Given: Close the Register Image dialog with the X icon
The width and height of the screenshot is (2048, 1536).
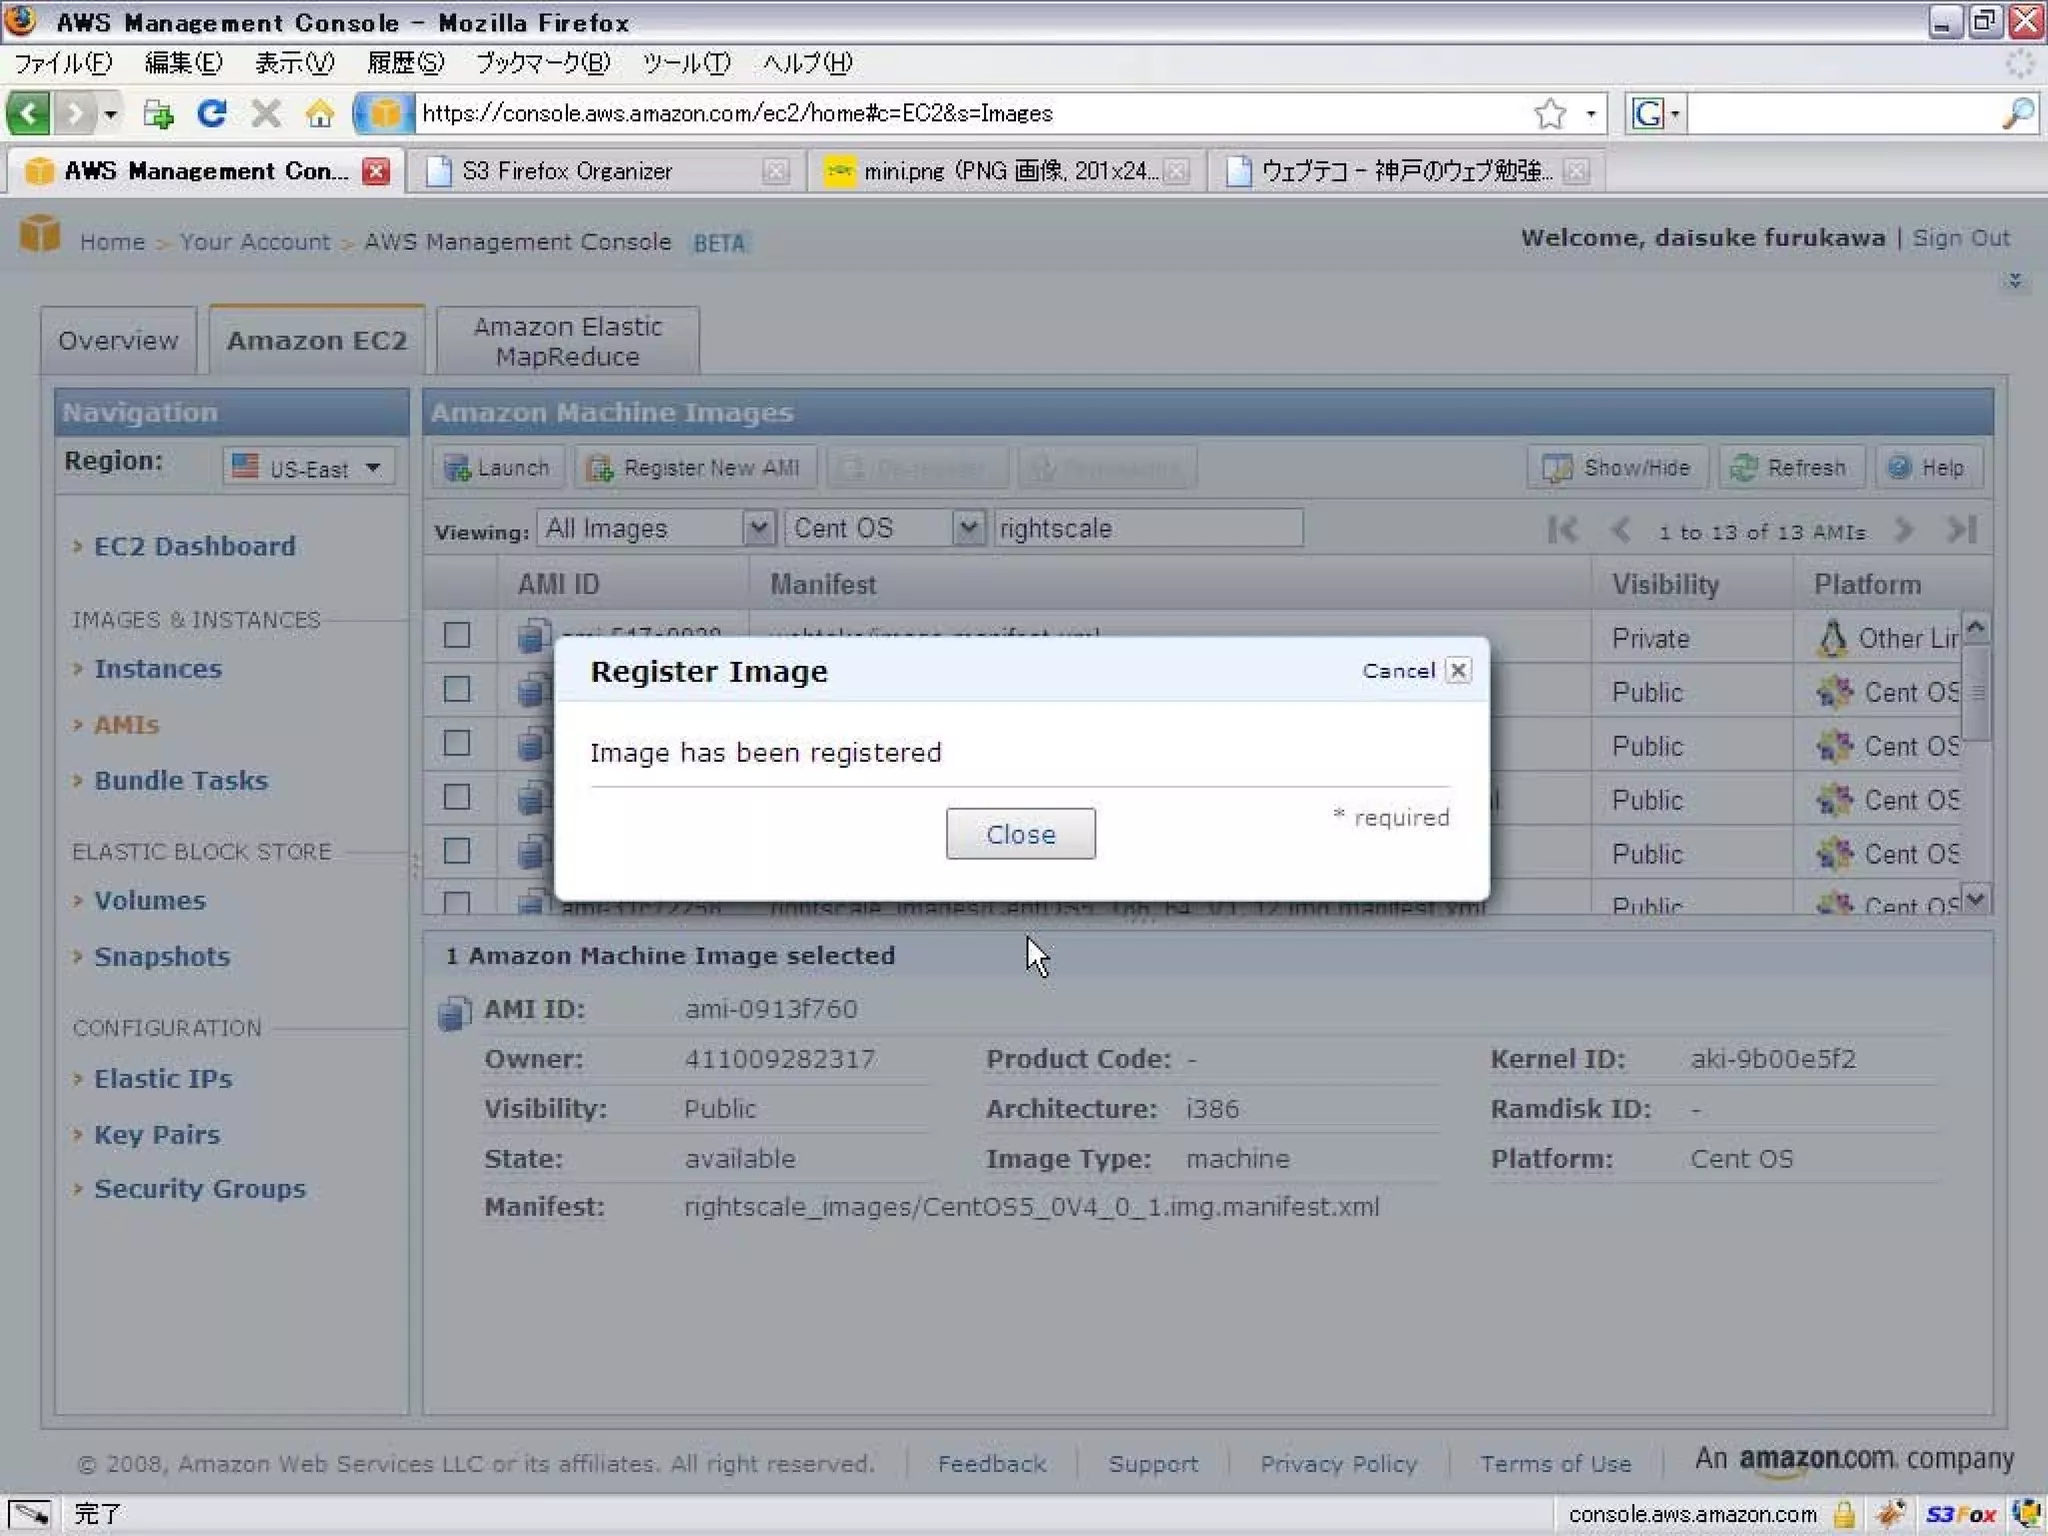Looking at the screenshot, I should 1459,670.
